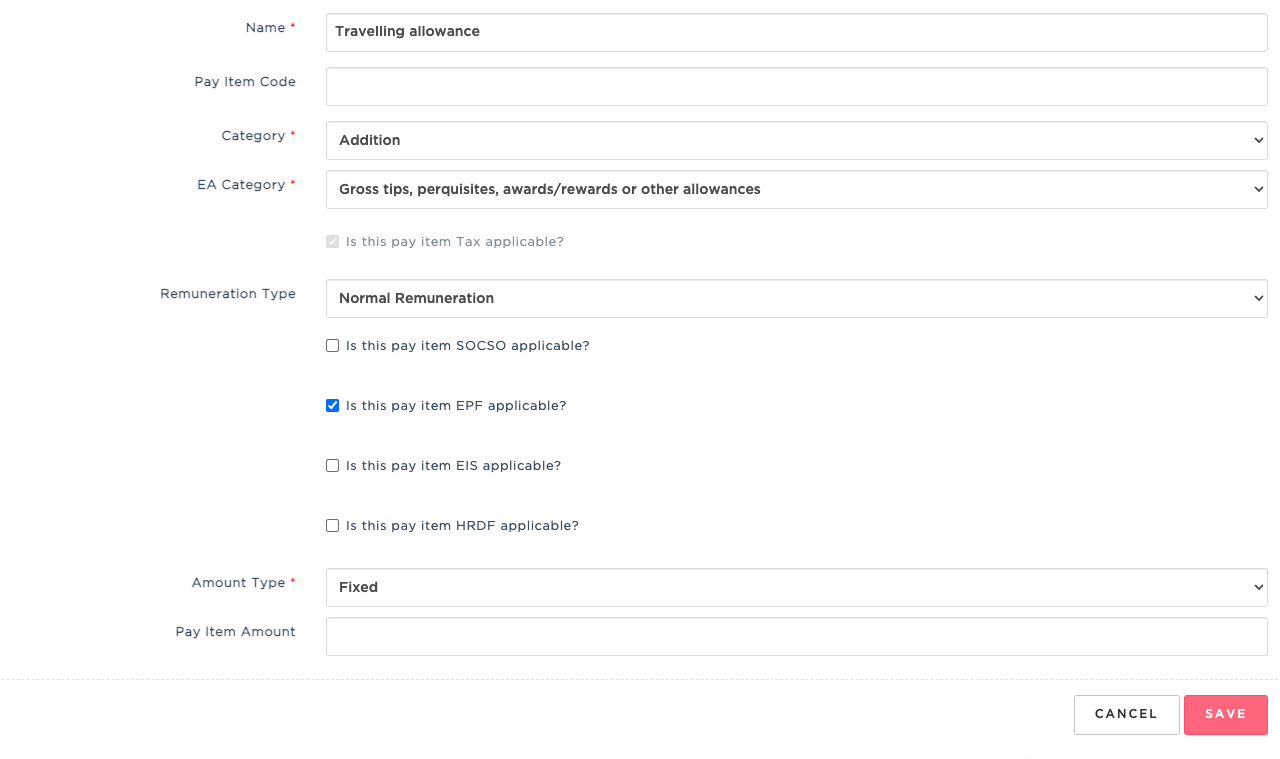
Task: Expand the EA Category dropdown
Action: click(796, 189)
